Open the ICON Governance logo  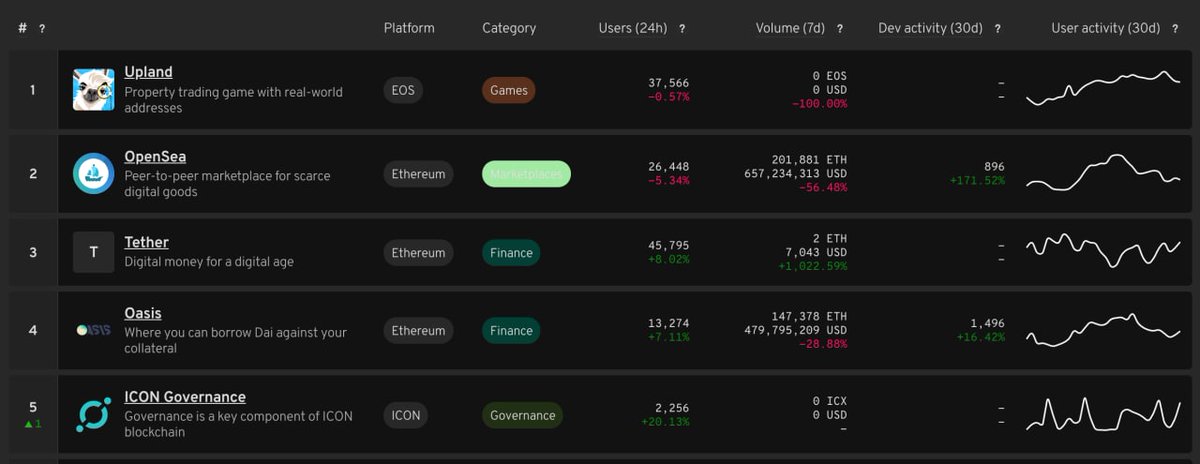coord(93,414)
